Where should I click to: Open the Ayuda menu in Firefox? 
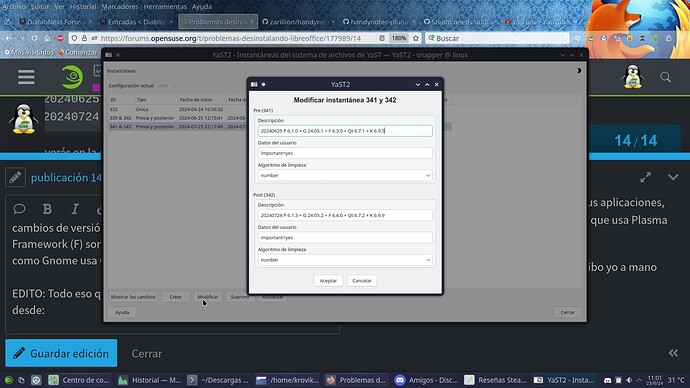202,7
